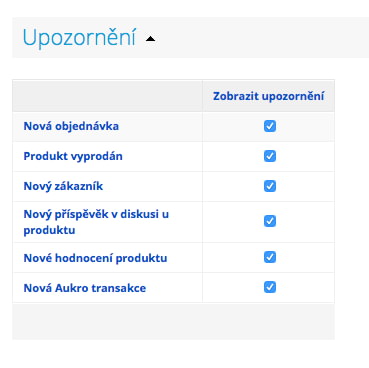Uncheck the Nová objednávka notification checkbox
This screenshot has height=368, width=369.
click(270, 126)
